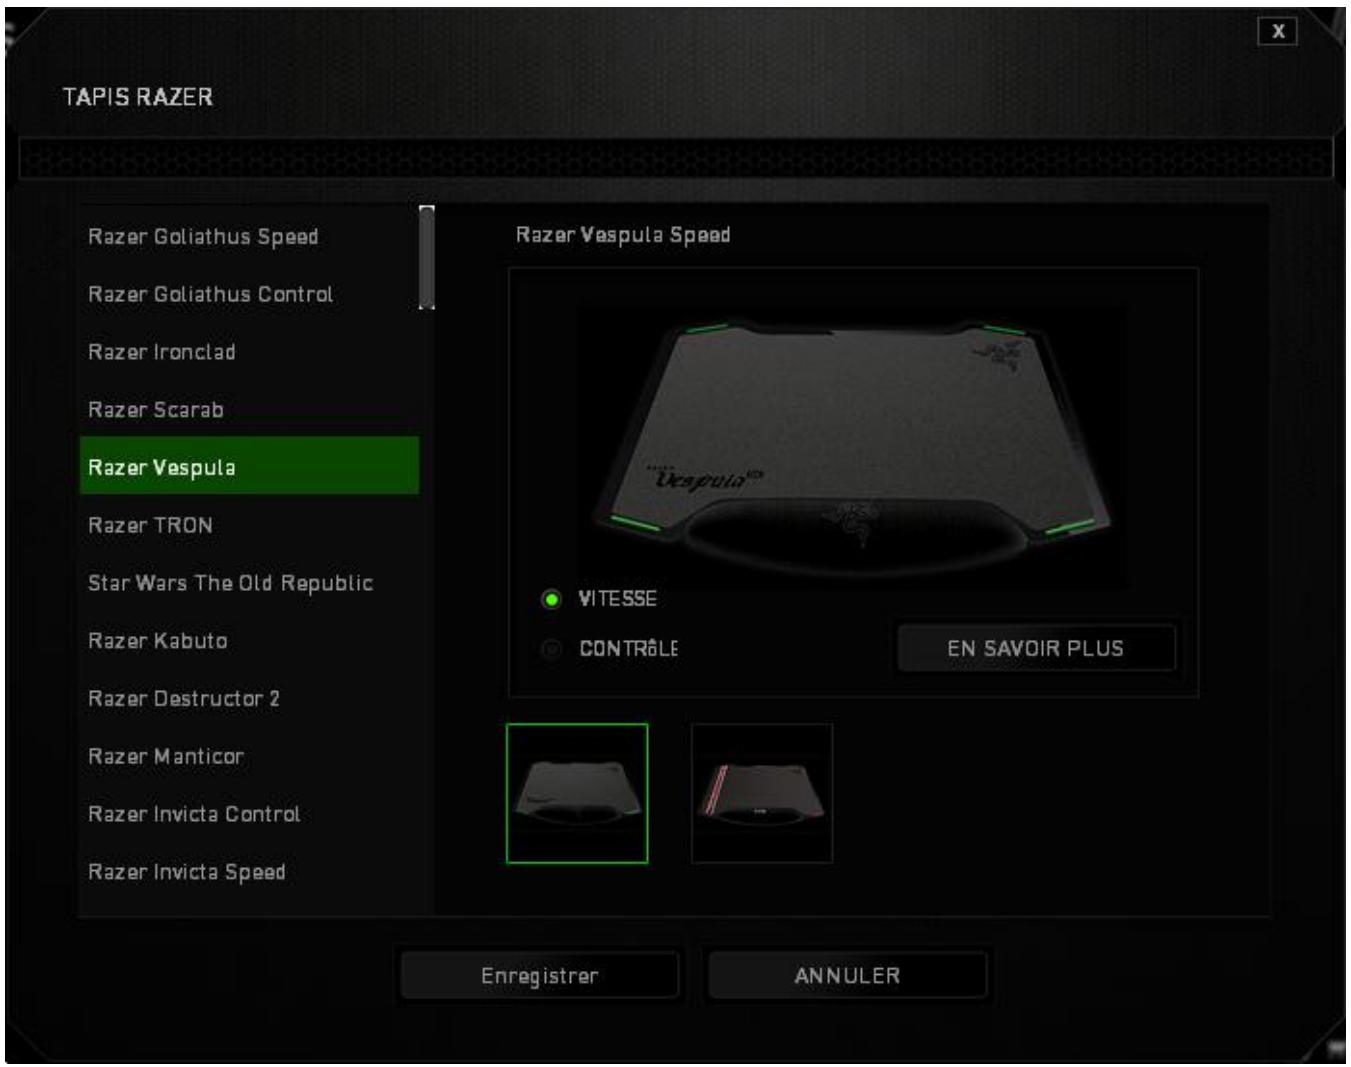Choose Razer Ironclad in the list
The width and height of the screenshot is (1351, 1067).
249,352
